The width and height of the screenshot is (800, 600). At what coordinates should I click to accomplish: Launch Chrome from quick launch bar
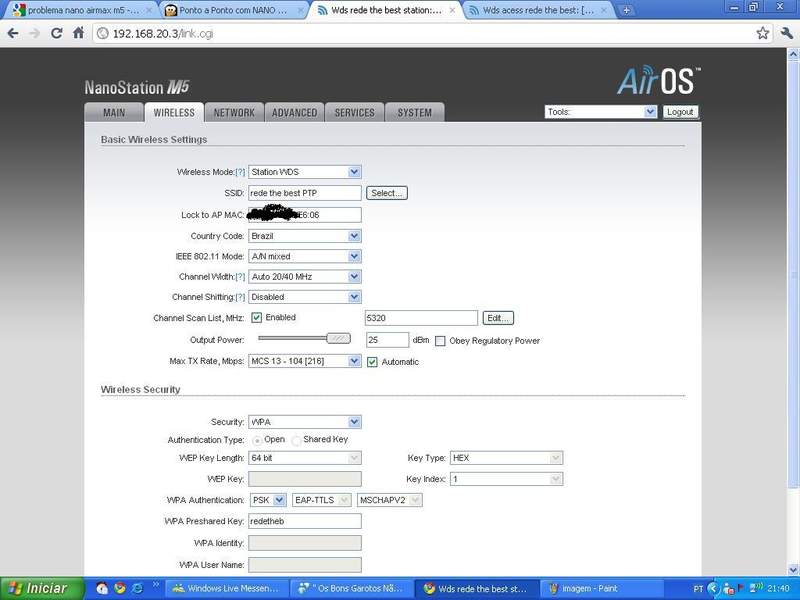point(119,588)
